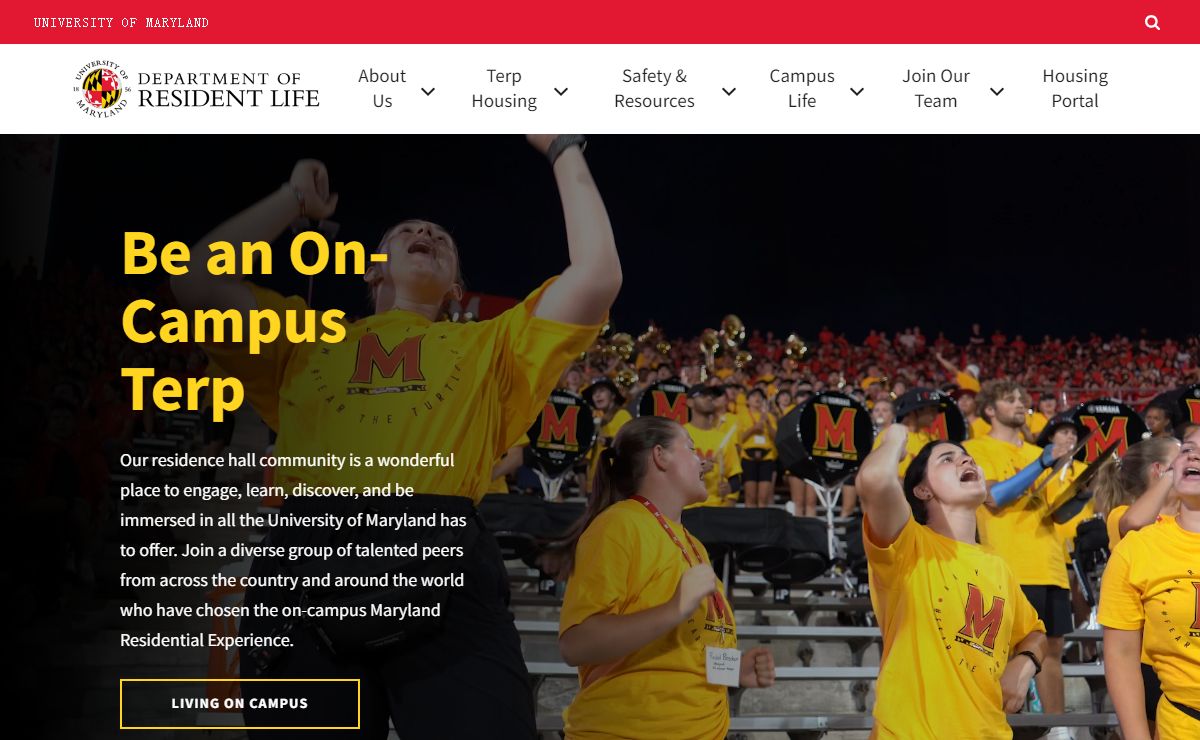This screenshot has width=1200, height=740.
Task: Click the University of Maryland top bar link
Action: click(121, 22)
